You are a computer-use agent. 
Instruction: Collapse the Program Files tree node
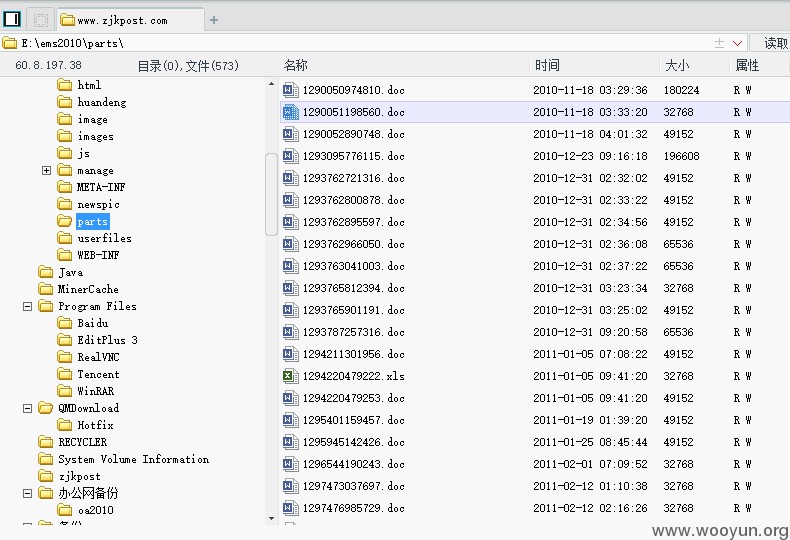pos(27,306)
